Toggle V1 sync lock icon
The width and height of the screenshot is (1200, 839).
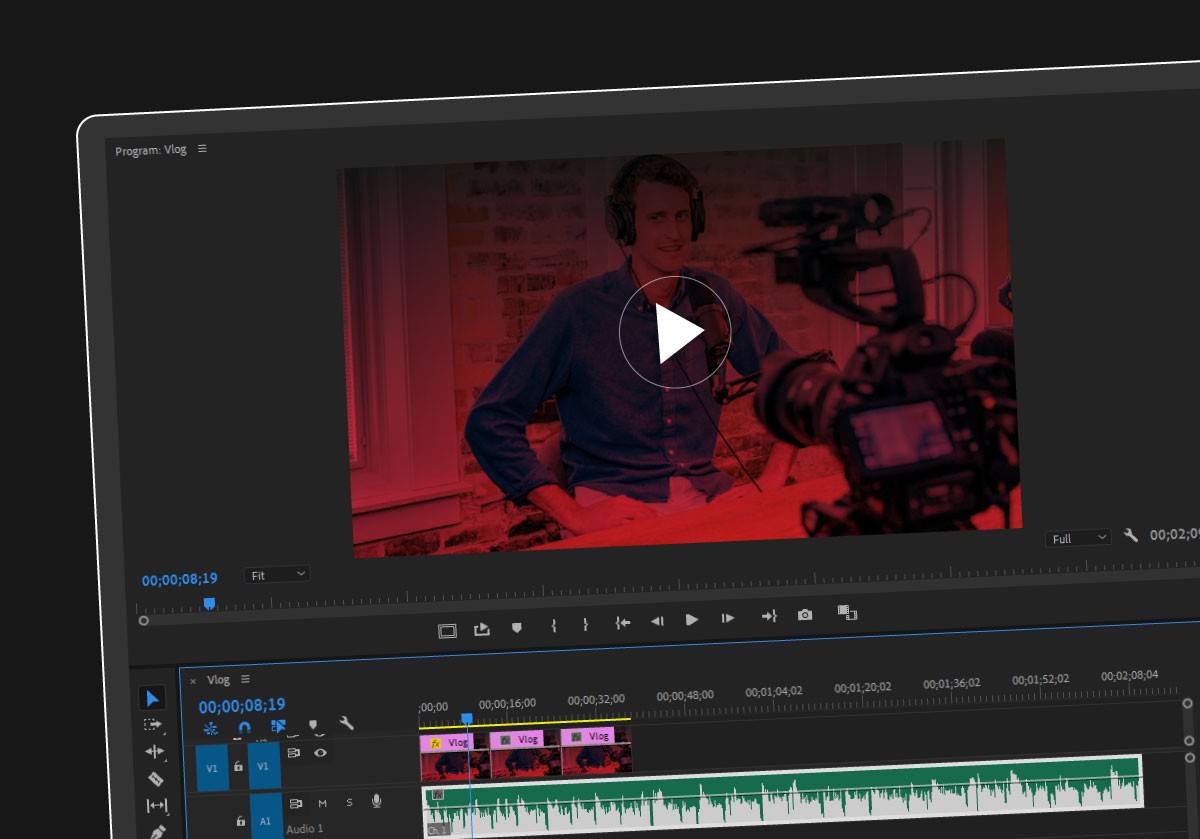pos(293,753)
